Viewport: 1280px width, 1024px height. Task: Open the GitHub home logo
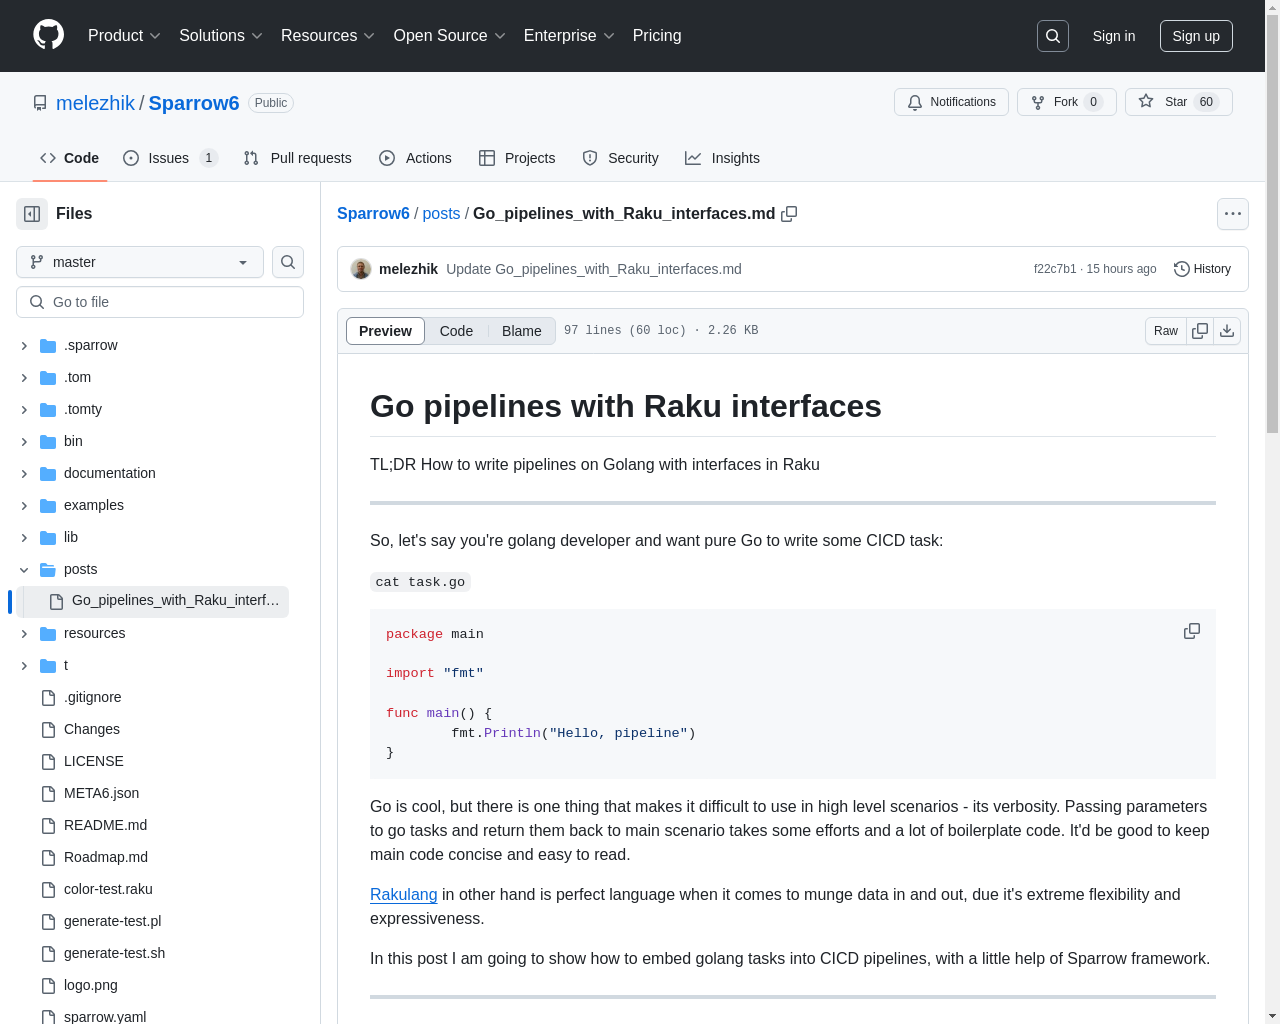click(x=48, y=35)
